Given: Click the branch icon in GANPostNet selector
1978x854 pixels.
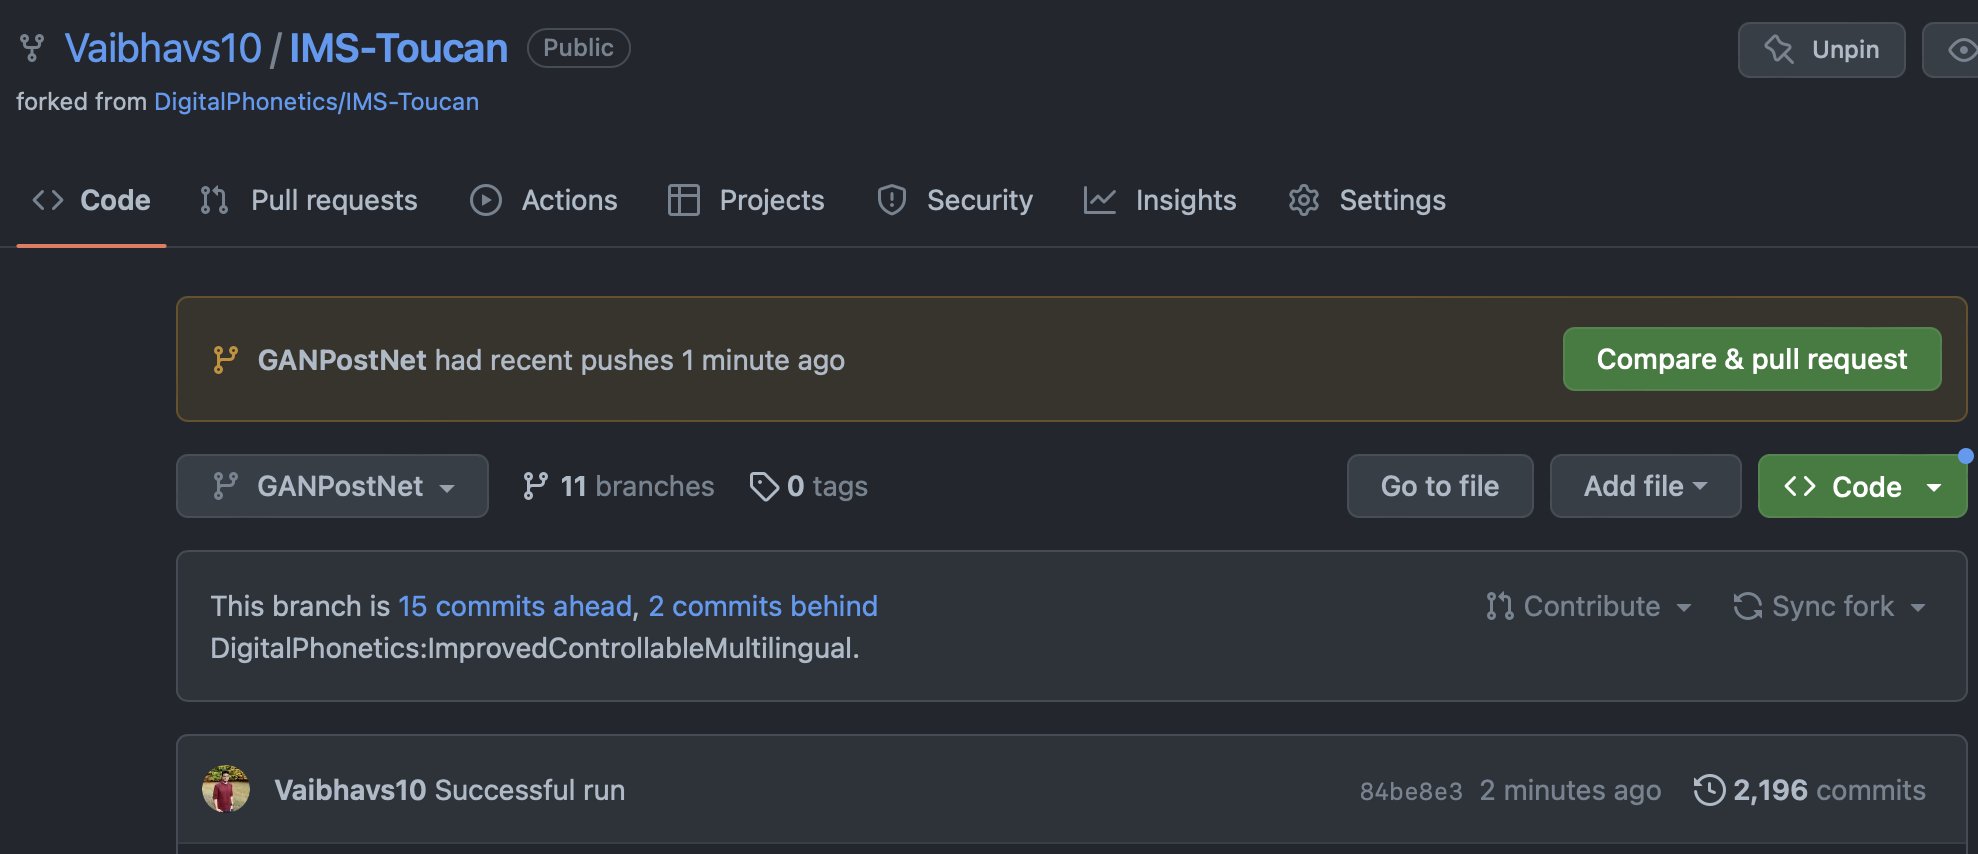Looking at the screenshot, I should click(x=225, y=486).
